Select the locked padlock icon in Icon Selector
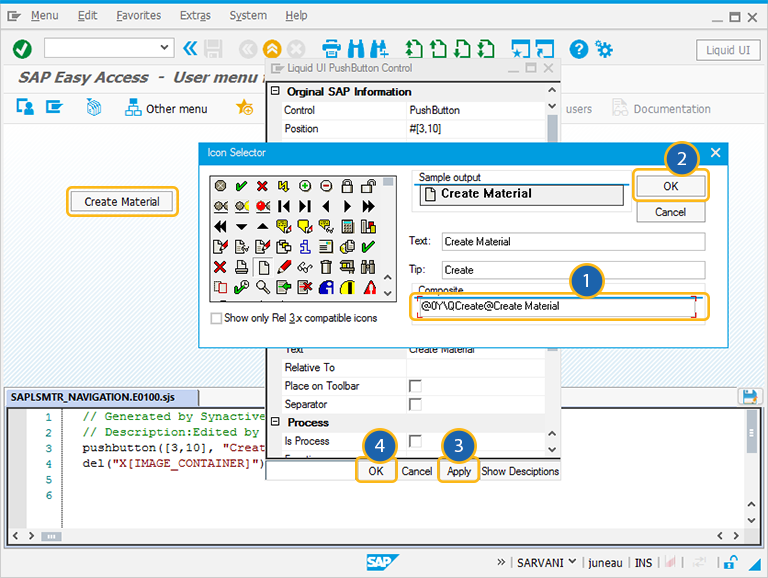The image size is (768, 578). 347,186
